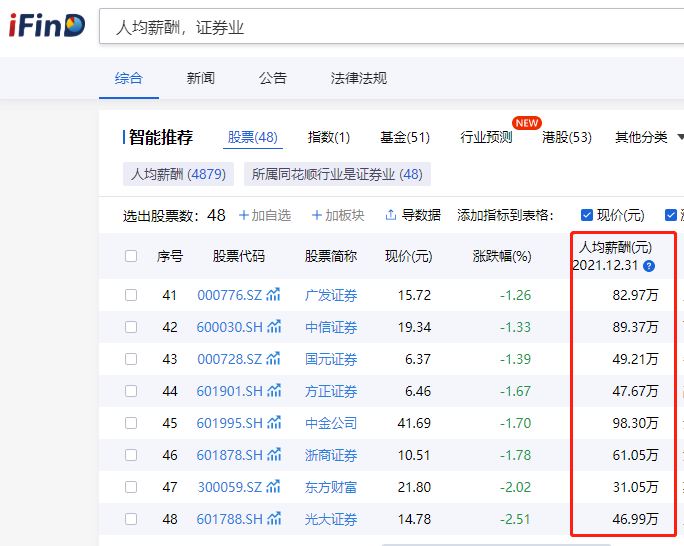Check the select-all checkbox in table header
Image resolution: width=684 pixels, height=546 pixels.
point(131,256)
